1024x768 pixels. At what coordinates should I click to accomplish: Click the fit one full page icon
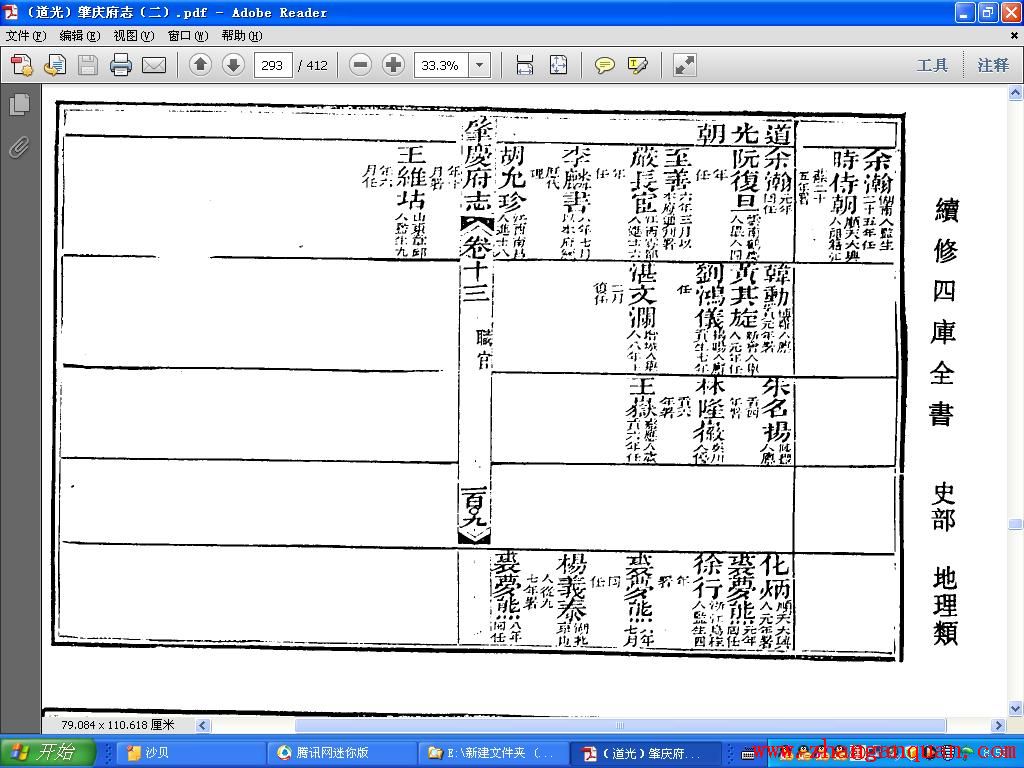tap(558, 65)
